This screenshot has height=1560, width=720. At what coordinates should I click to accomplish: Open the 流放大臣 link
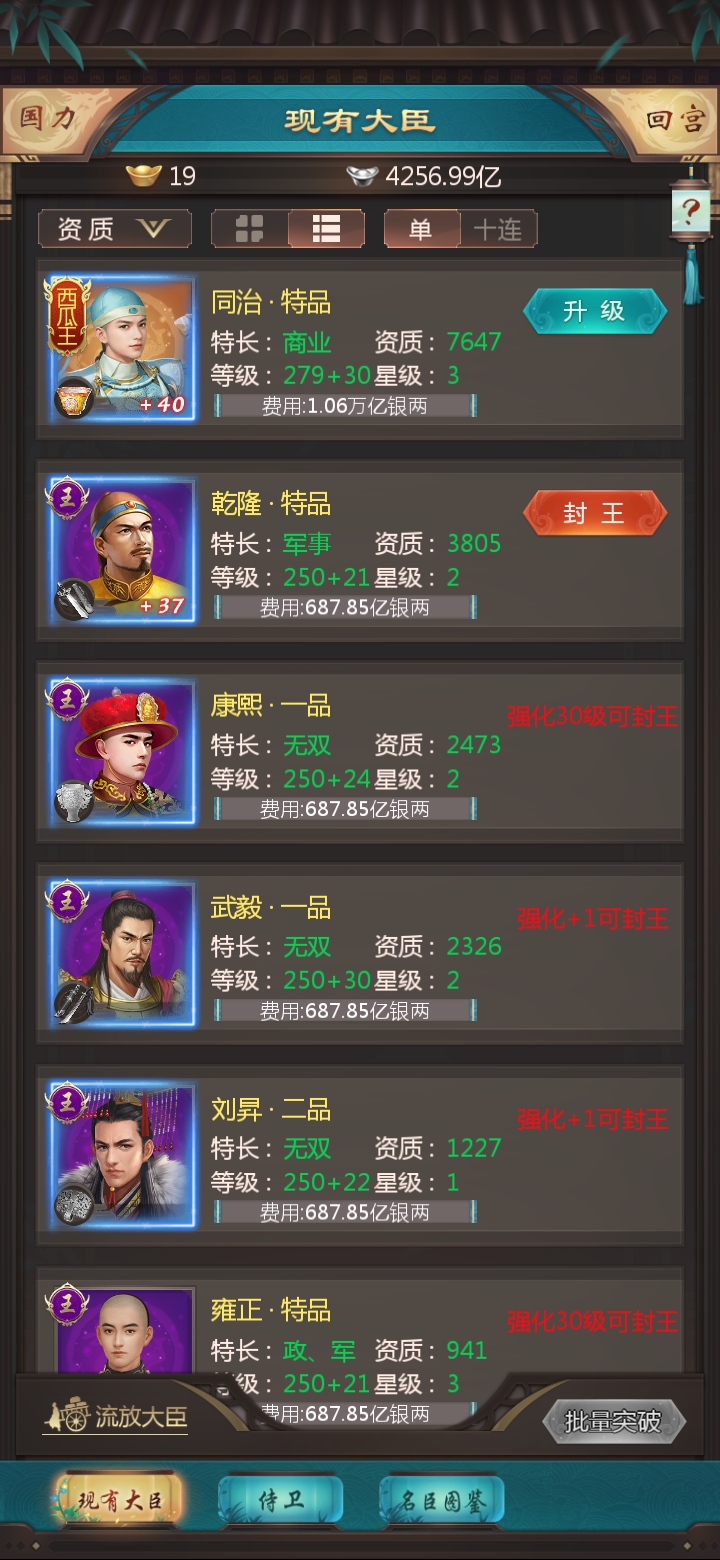pos(115,1416)
